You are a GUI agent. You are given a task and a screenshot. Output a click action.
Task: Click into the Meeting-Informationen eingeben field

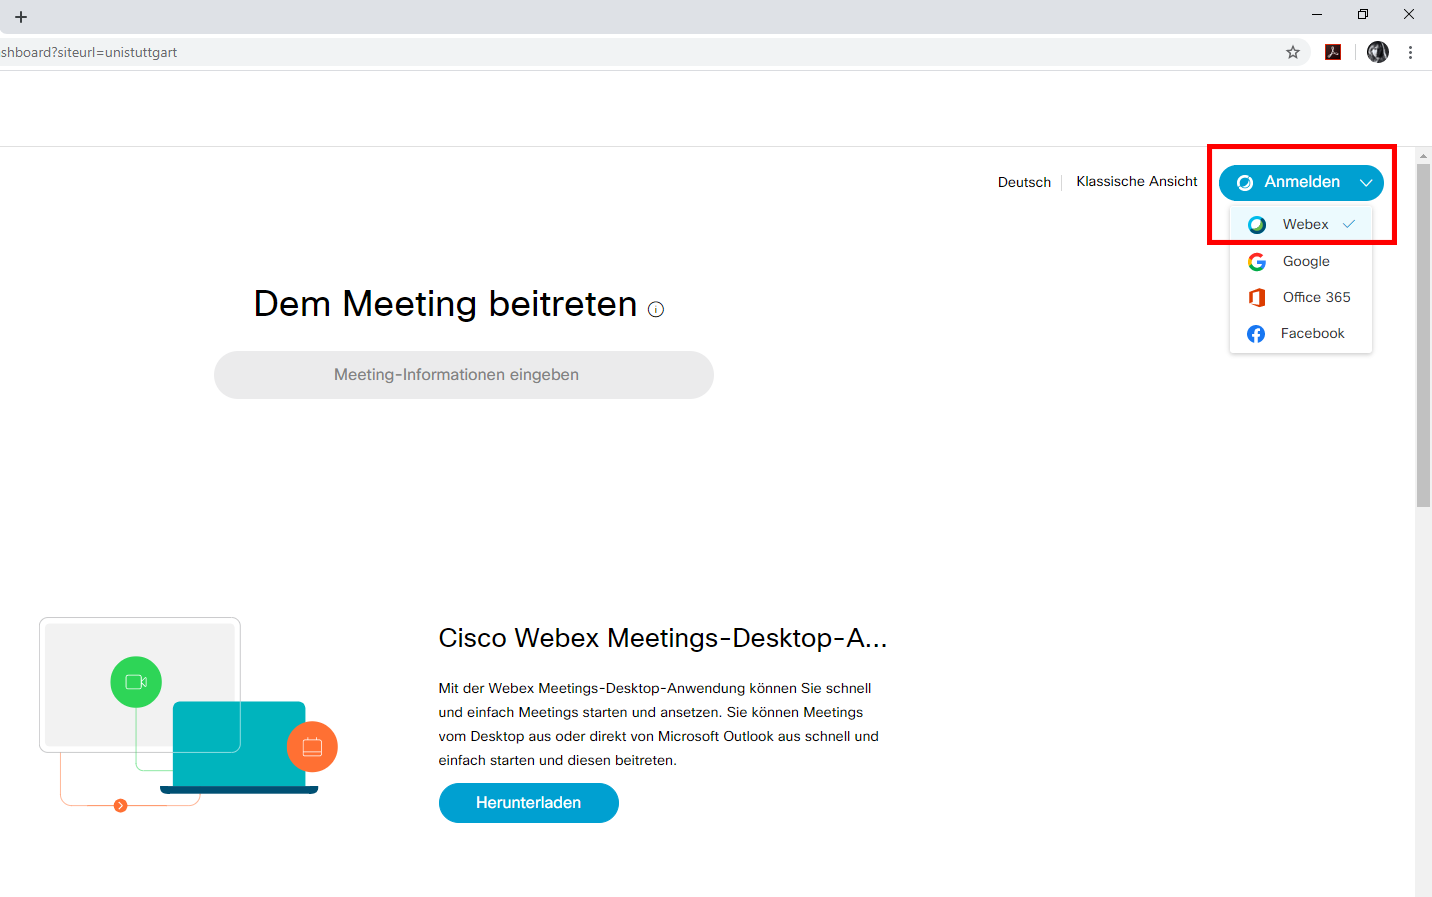(x=464, y=375)
